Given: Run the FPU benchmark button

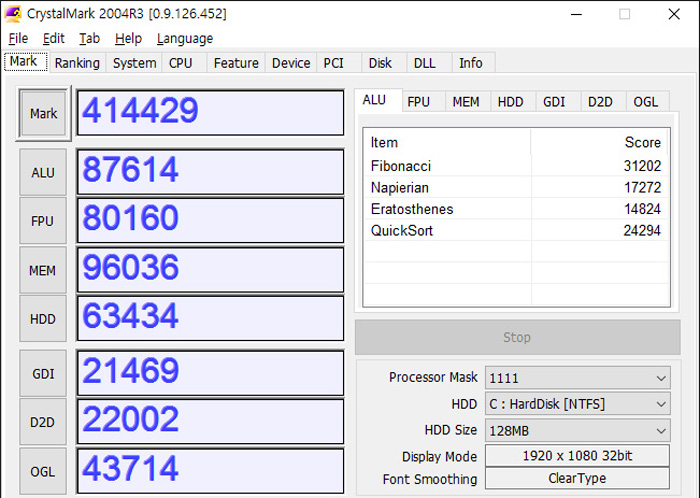Looking at the screenshot, I should [x=43, y=221].
